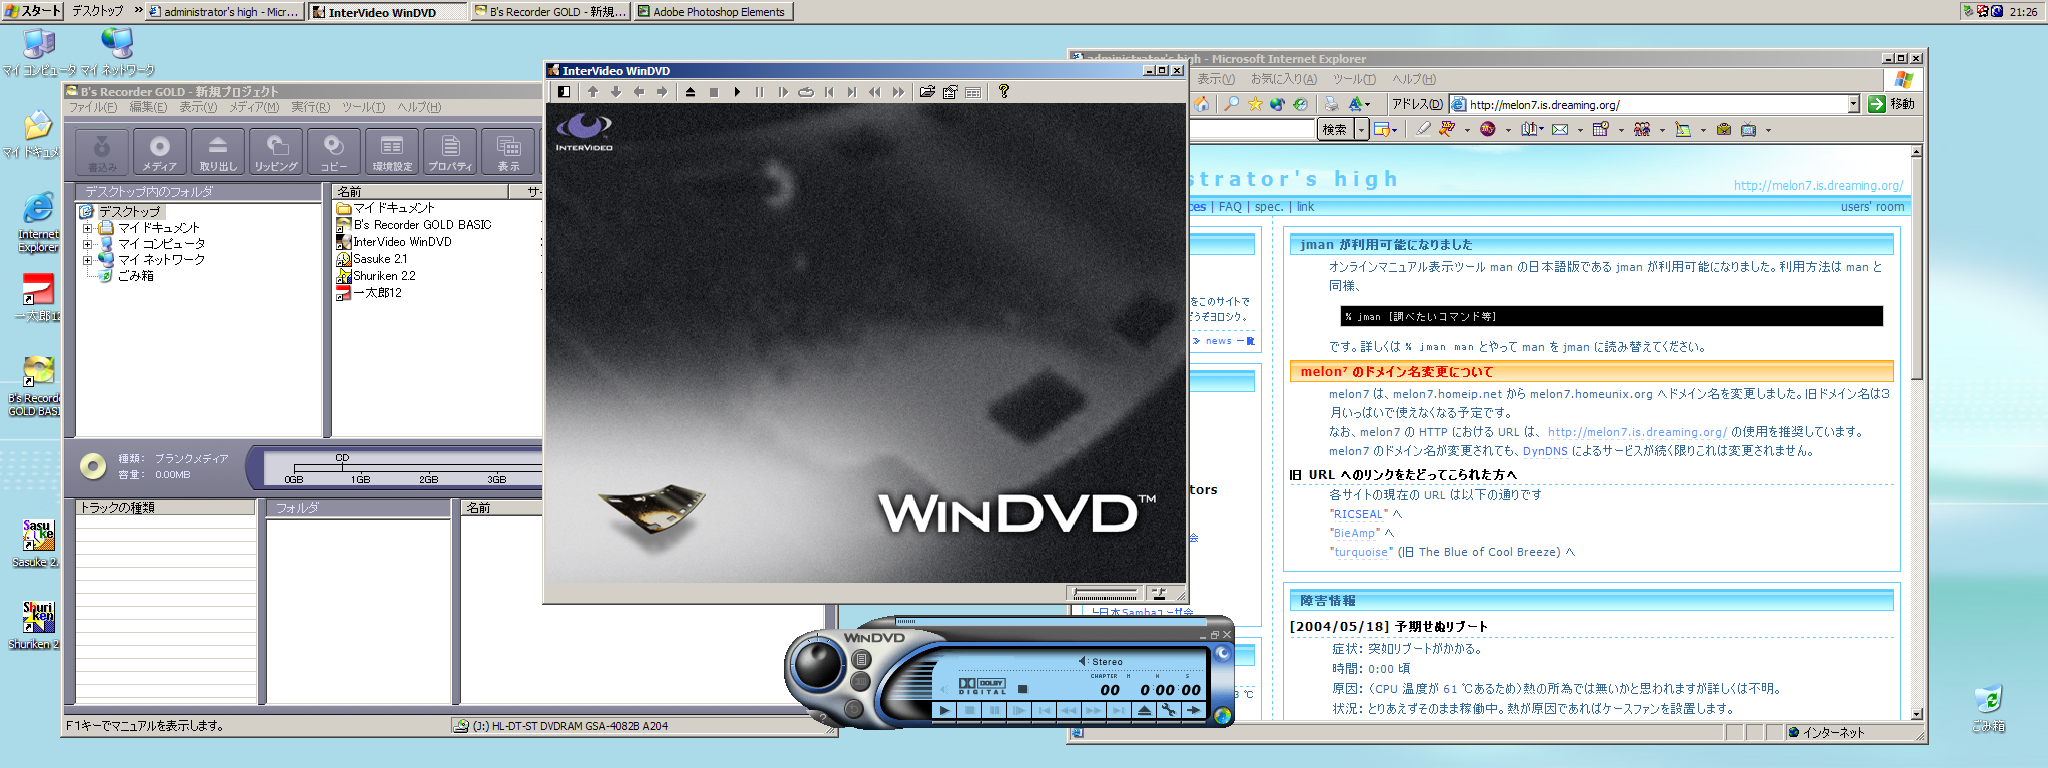Click the メディア button in B's Recorder toolbar
The height and width of the screenshot is (768, 2048).
tap(160, 152)
